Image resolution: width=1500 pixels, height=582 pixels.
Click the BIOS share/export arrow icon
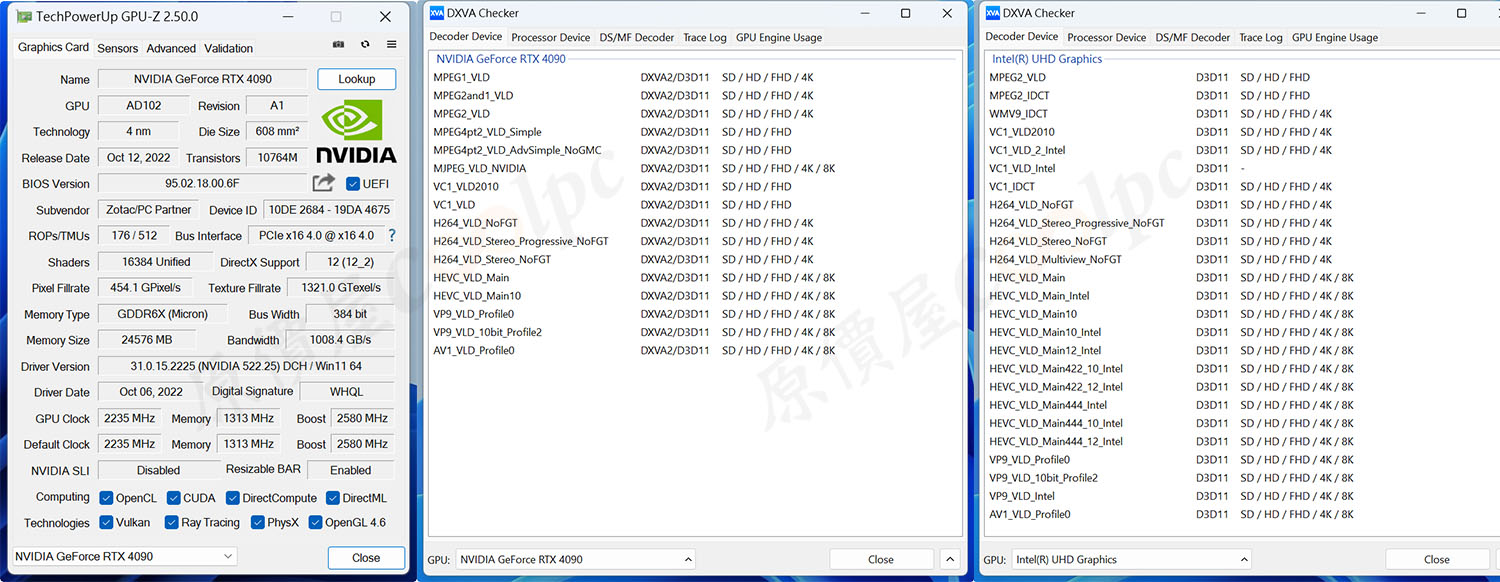tap(323, 183)
